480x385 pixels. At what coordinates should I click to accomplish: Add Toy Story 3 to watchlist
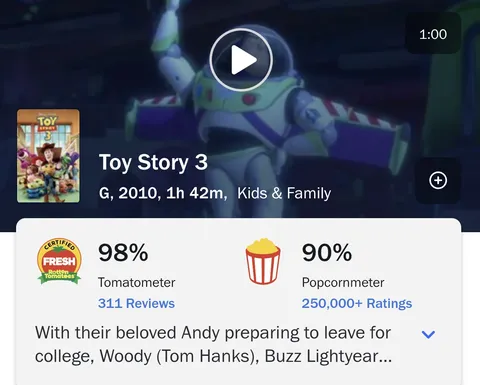(438, 180)
